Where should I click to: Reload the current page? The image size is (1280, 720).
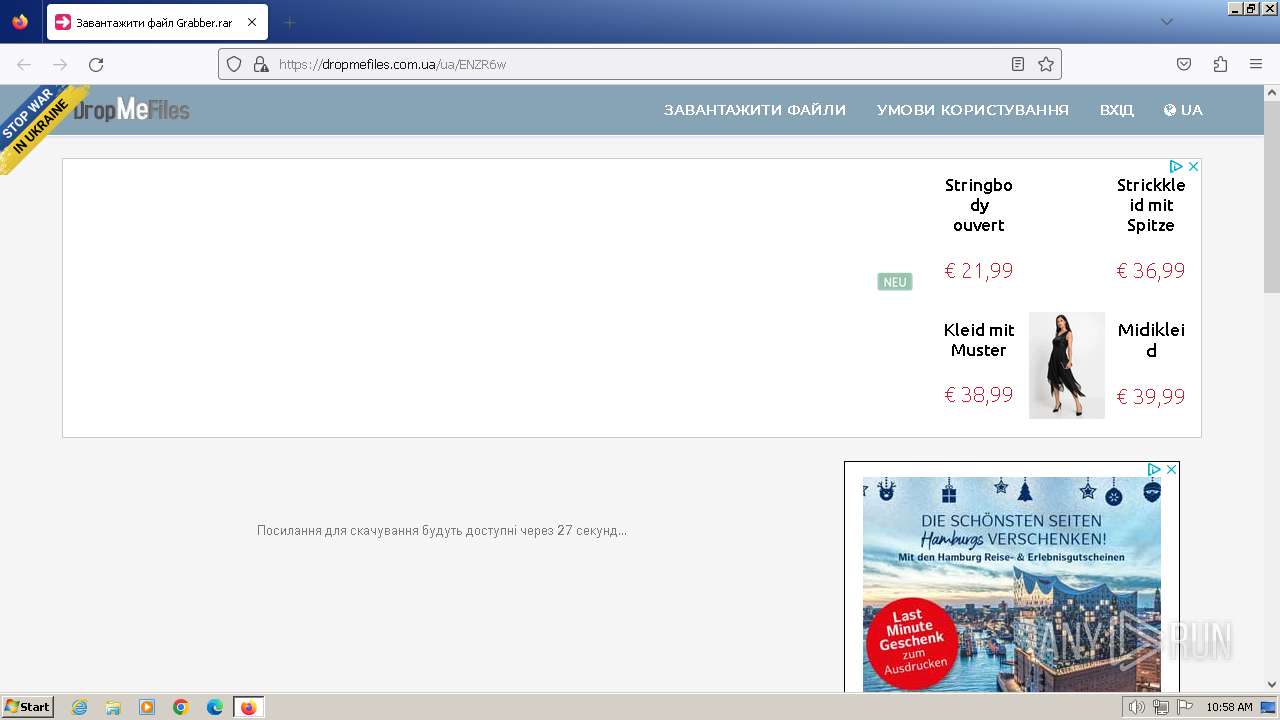click(x=96, y=64)
